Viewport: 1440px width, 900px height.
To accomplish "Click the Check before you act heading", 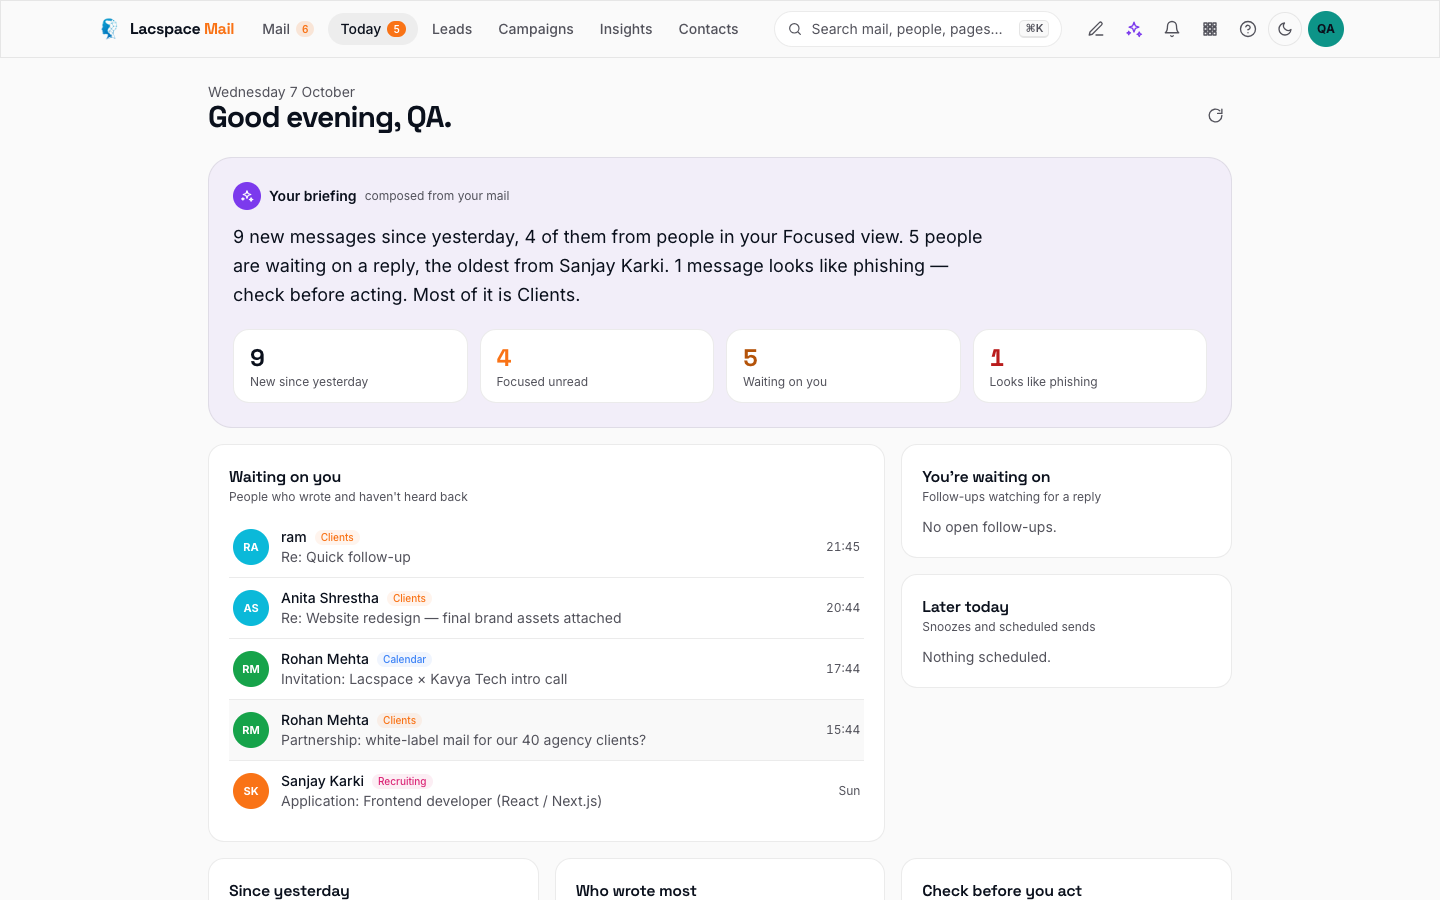I will [x=1002, y=891].
